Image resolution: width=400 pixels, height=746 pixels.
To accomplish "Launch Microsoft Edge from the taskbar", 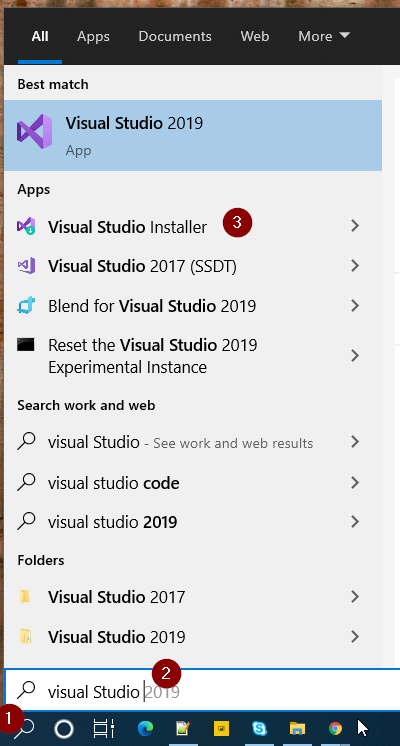I will tap(145, 728).
